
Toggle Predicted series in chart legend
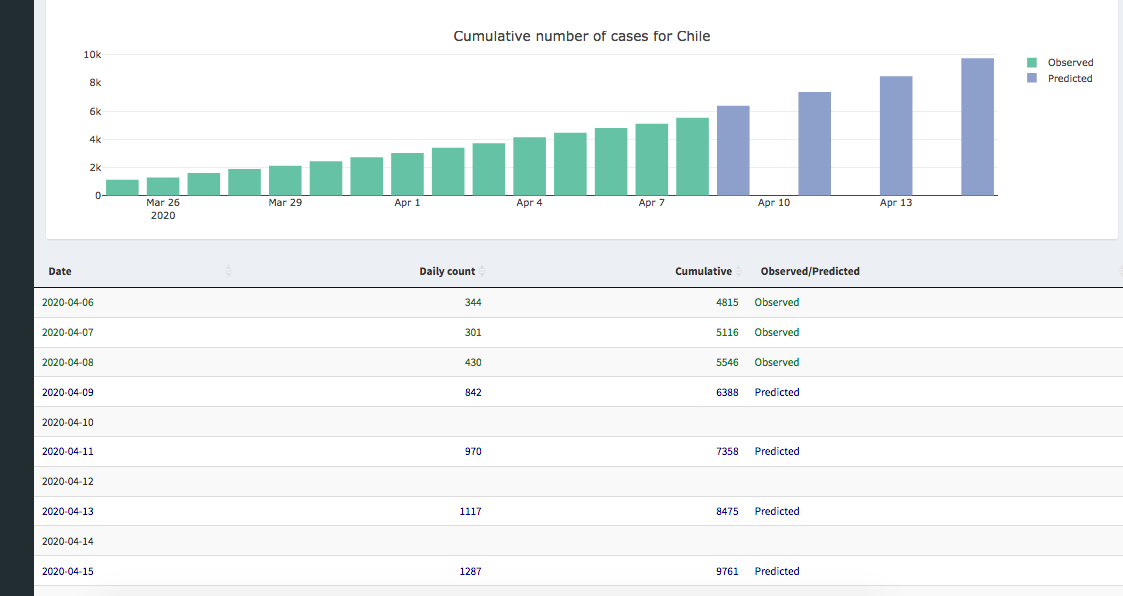(1070, 79)
